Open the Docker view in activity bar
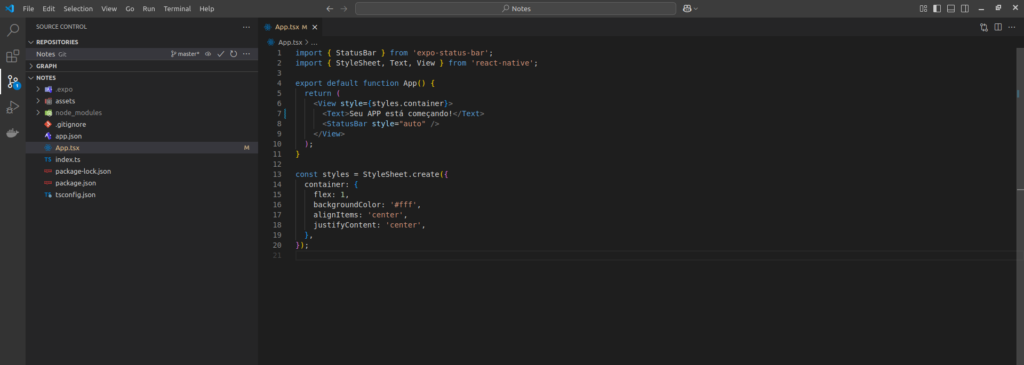Viewport: 1024px width, 365px height. pyautogui.click(x=12, y=133)
